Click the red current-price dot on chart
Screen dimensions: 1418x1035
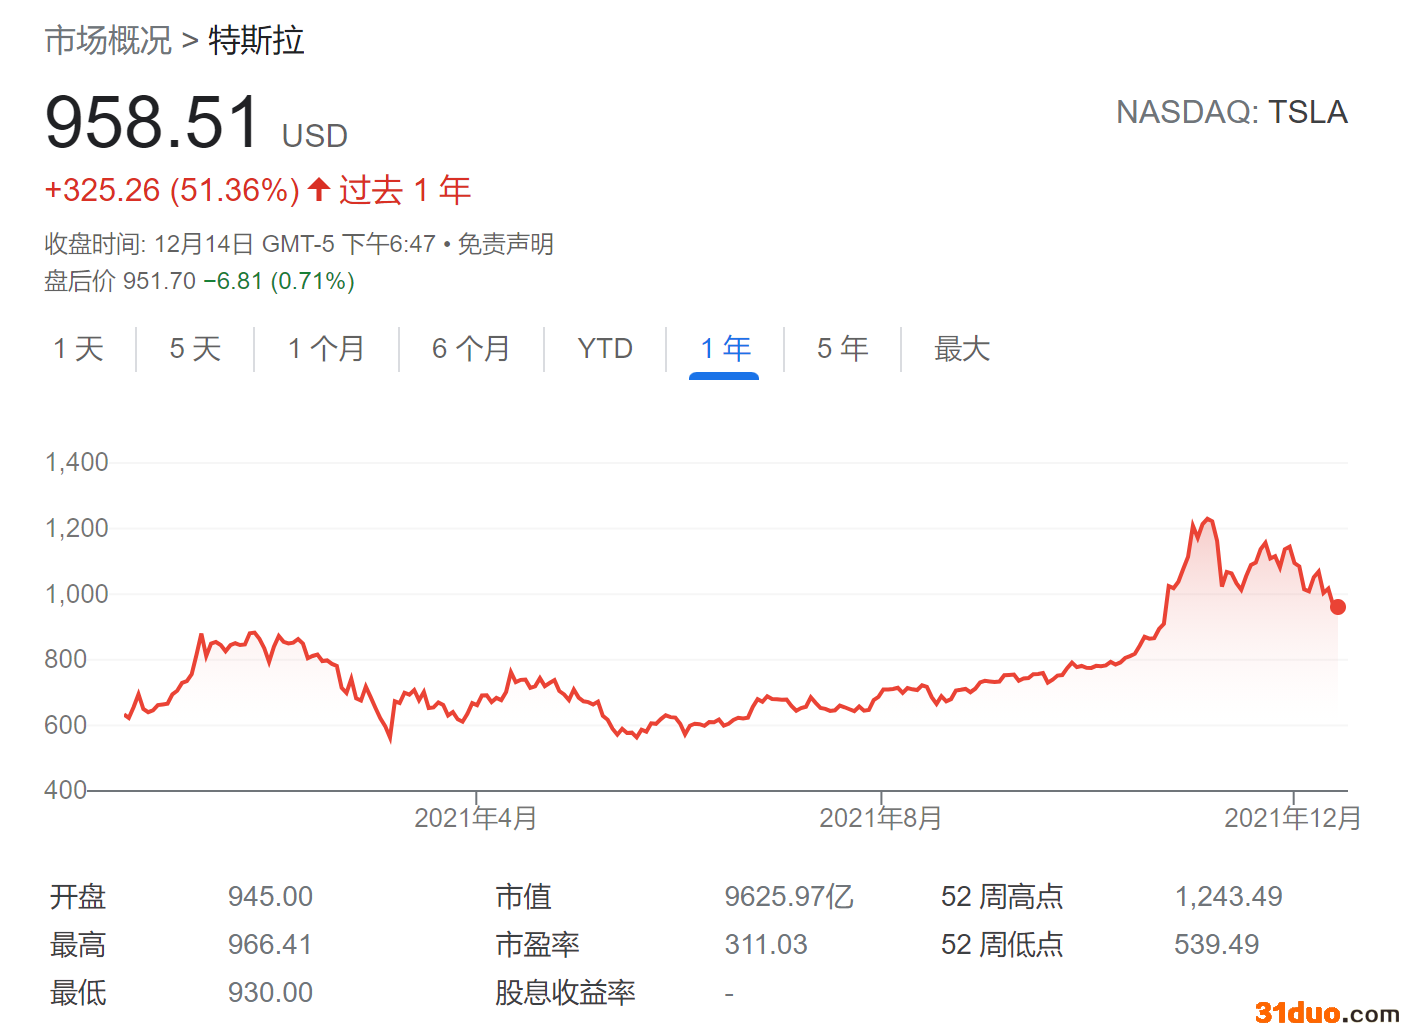pyautogui.click(x=1338, y=607)
